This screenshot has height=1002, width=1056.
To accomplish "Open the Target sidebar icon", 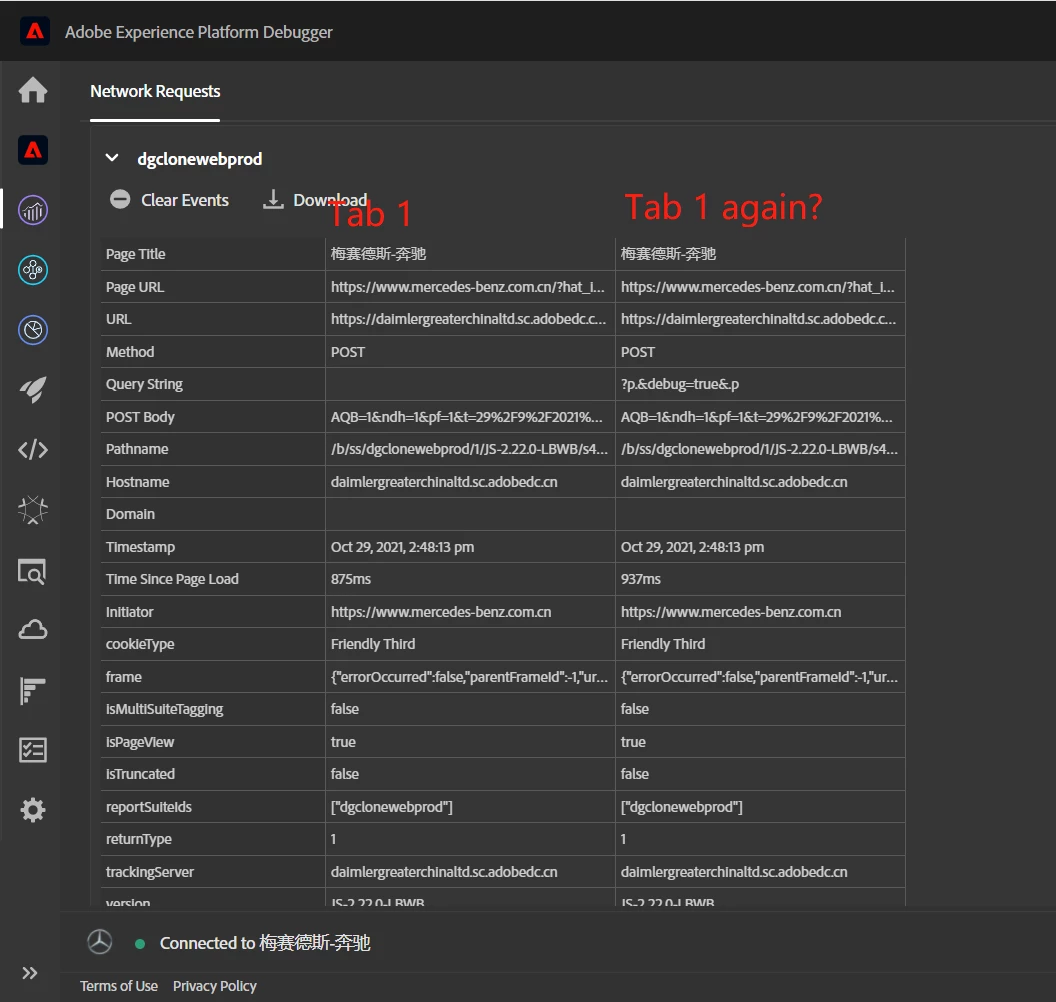I will coord(32,330).
